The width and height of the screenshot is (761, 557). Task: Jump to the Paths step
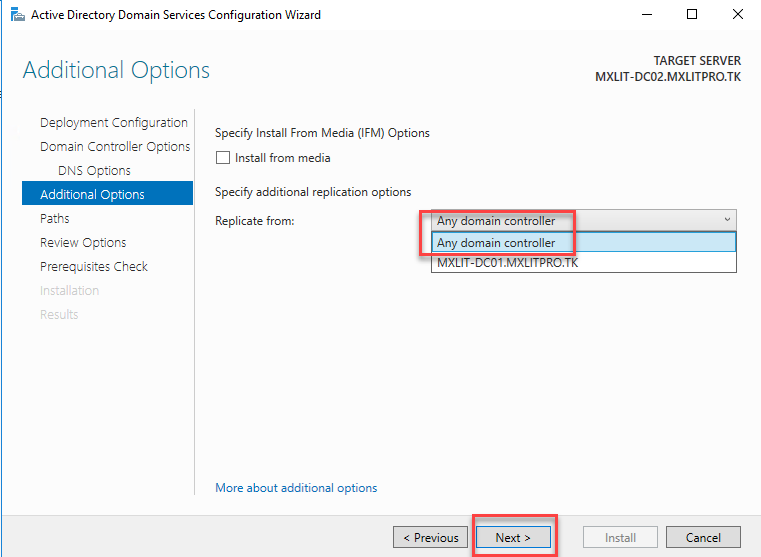(55, 219)
